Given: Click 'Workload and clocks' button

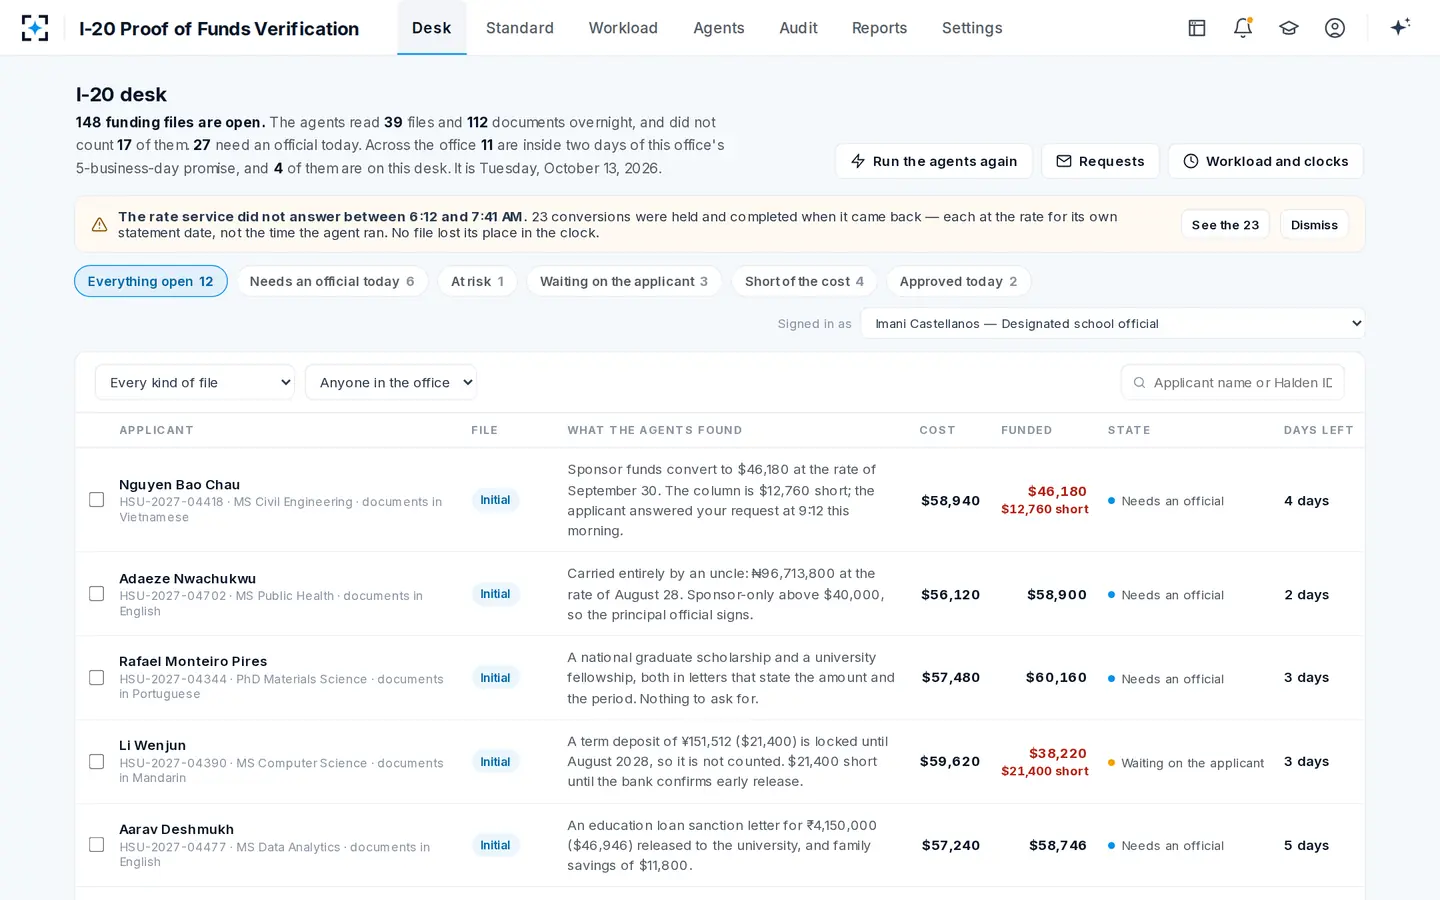Looking at the screenshot, I should point(1266,161).
